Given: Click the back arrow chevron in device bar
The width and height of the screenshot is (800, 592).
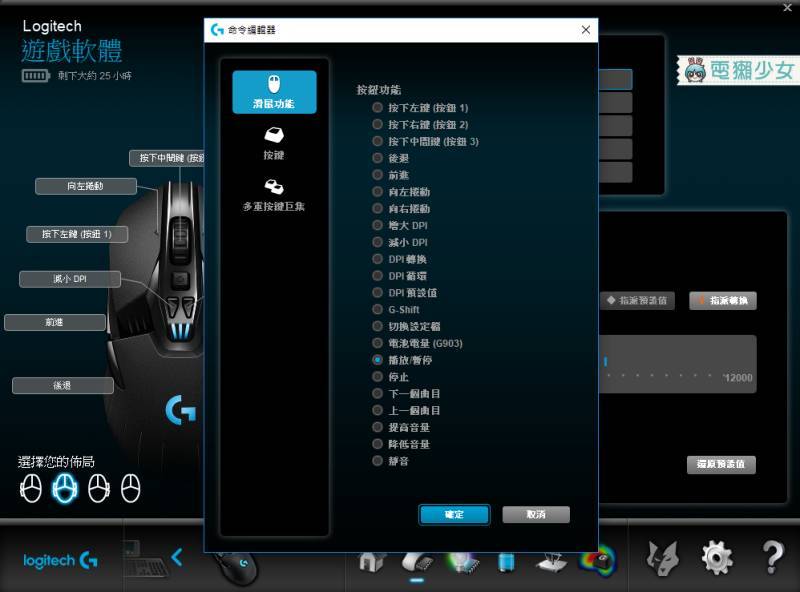Looking at the screenshot, I should point(177,557).
